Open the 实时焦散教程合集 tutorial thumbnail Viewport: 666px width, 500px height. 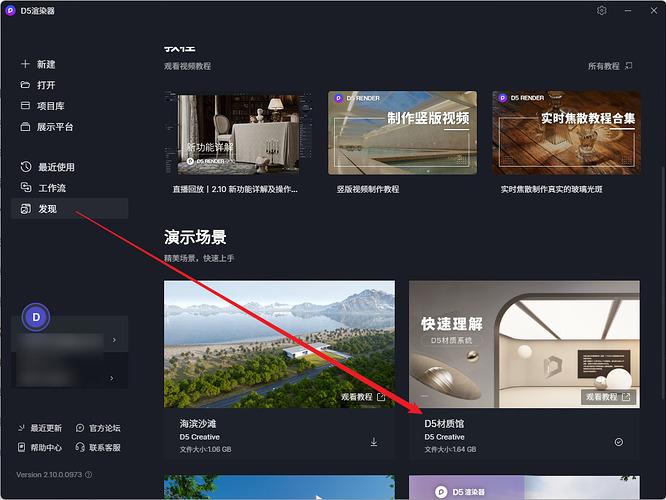pos(566,133)
